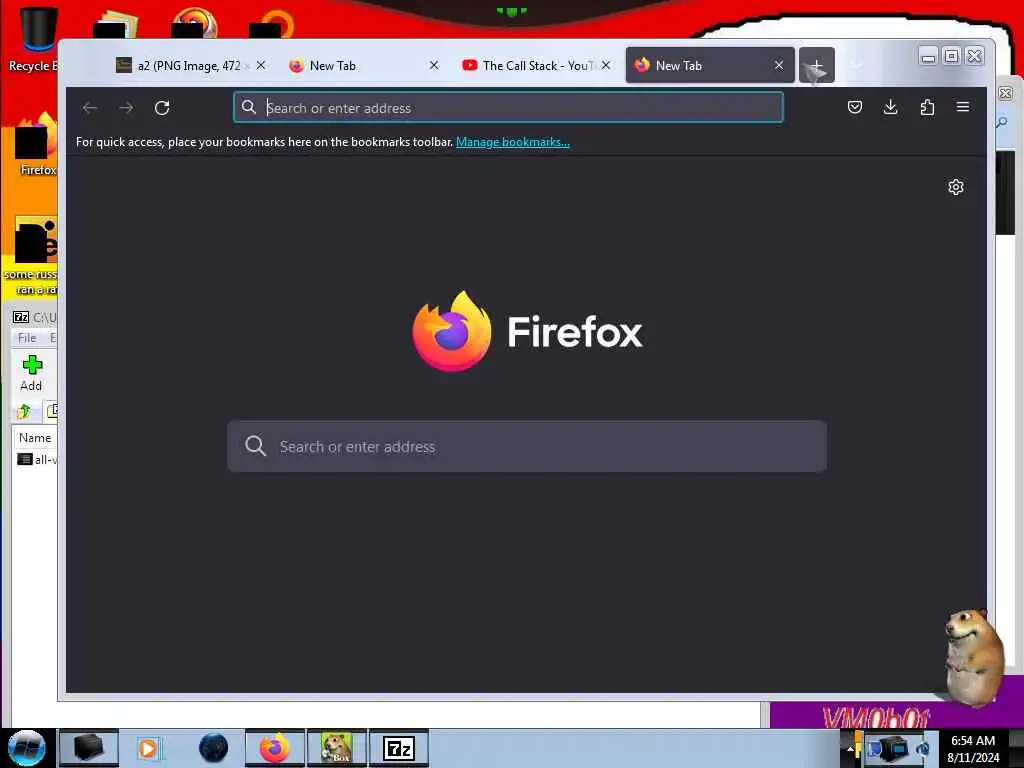This screenshot has width=1024, height=768.
Task: Minimize the Firefox window
Action: point(928,57)
